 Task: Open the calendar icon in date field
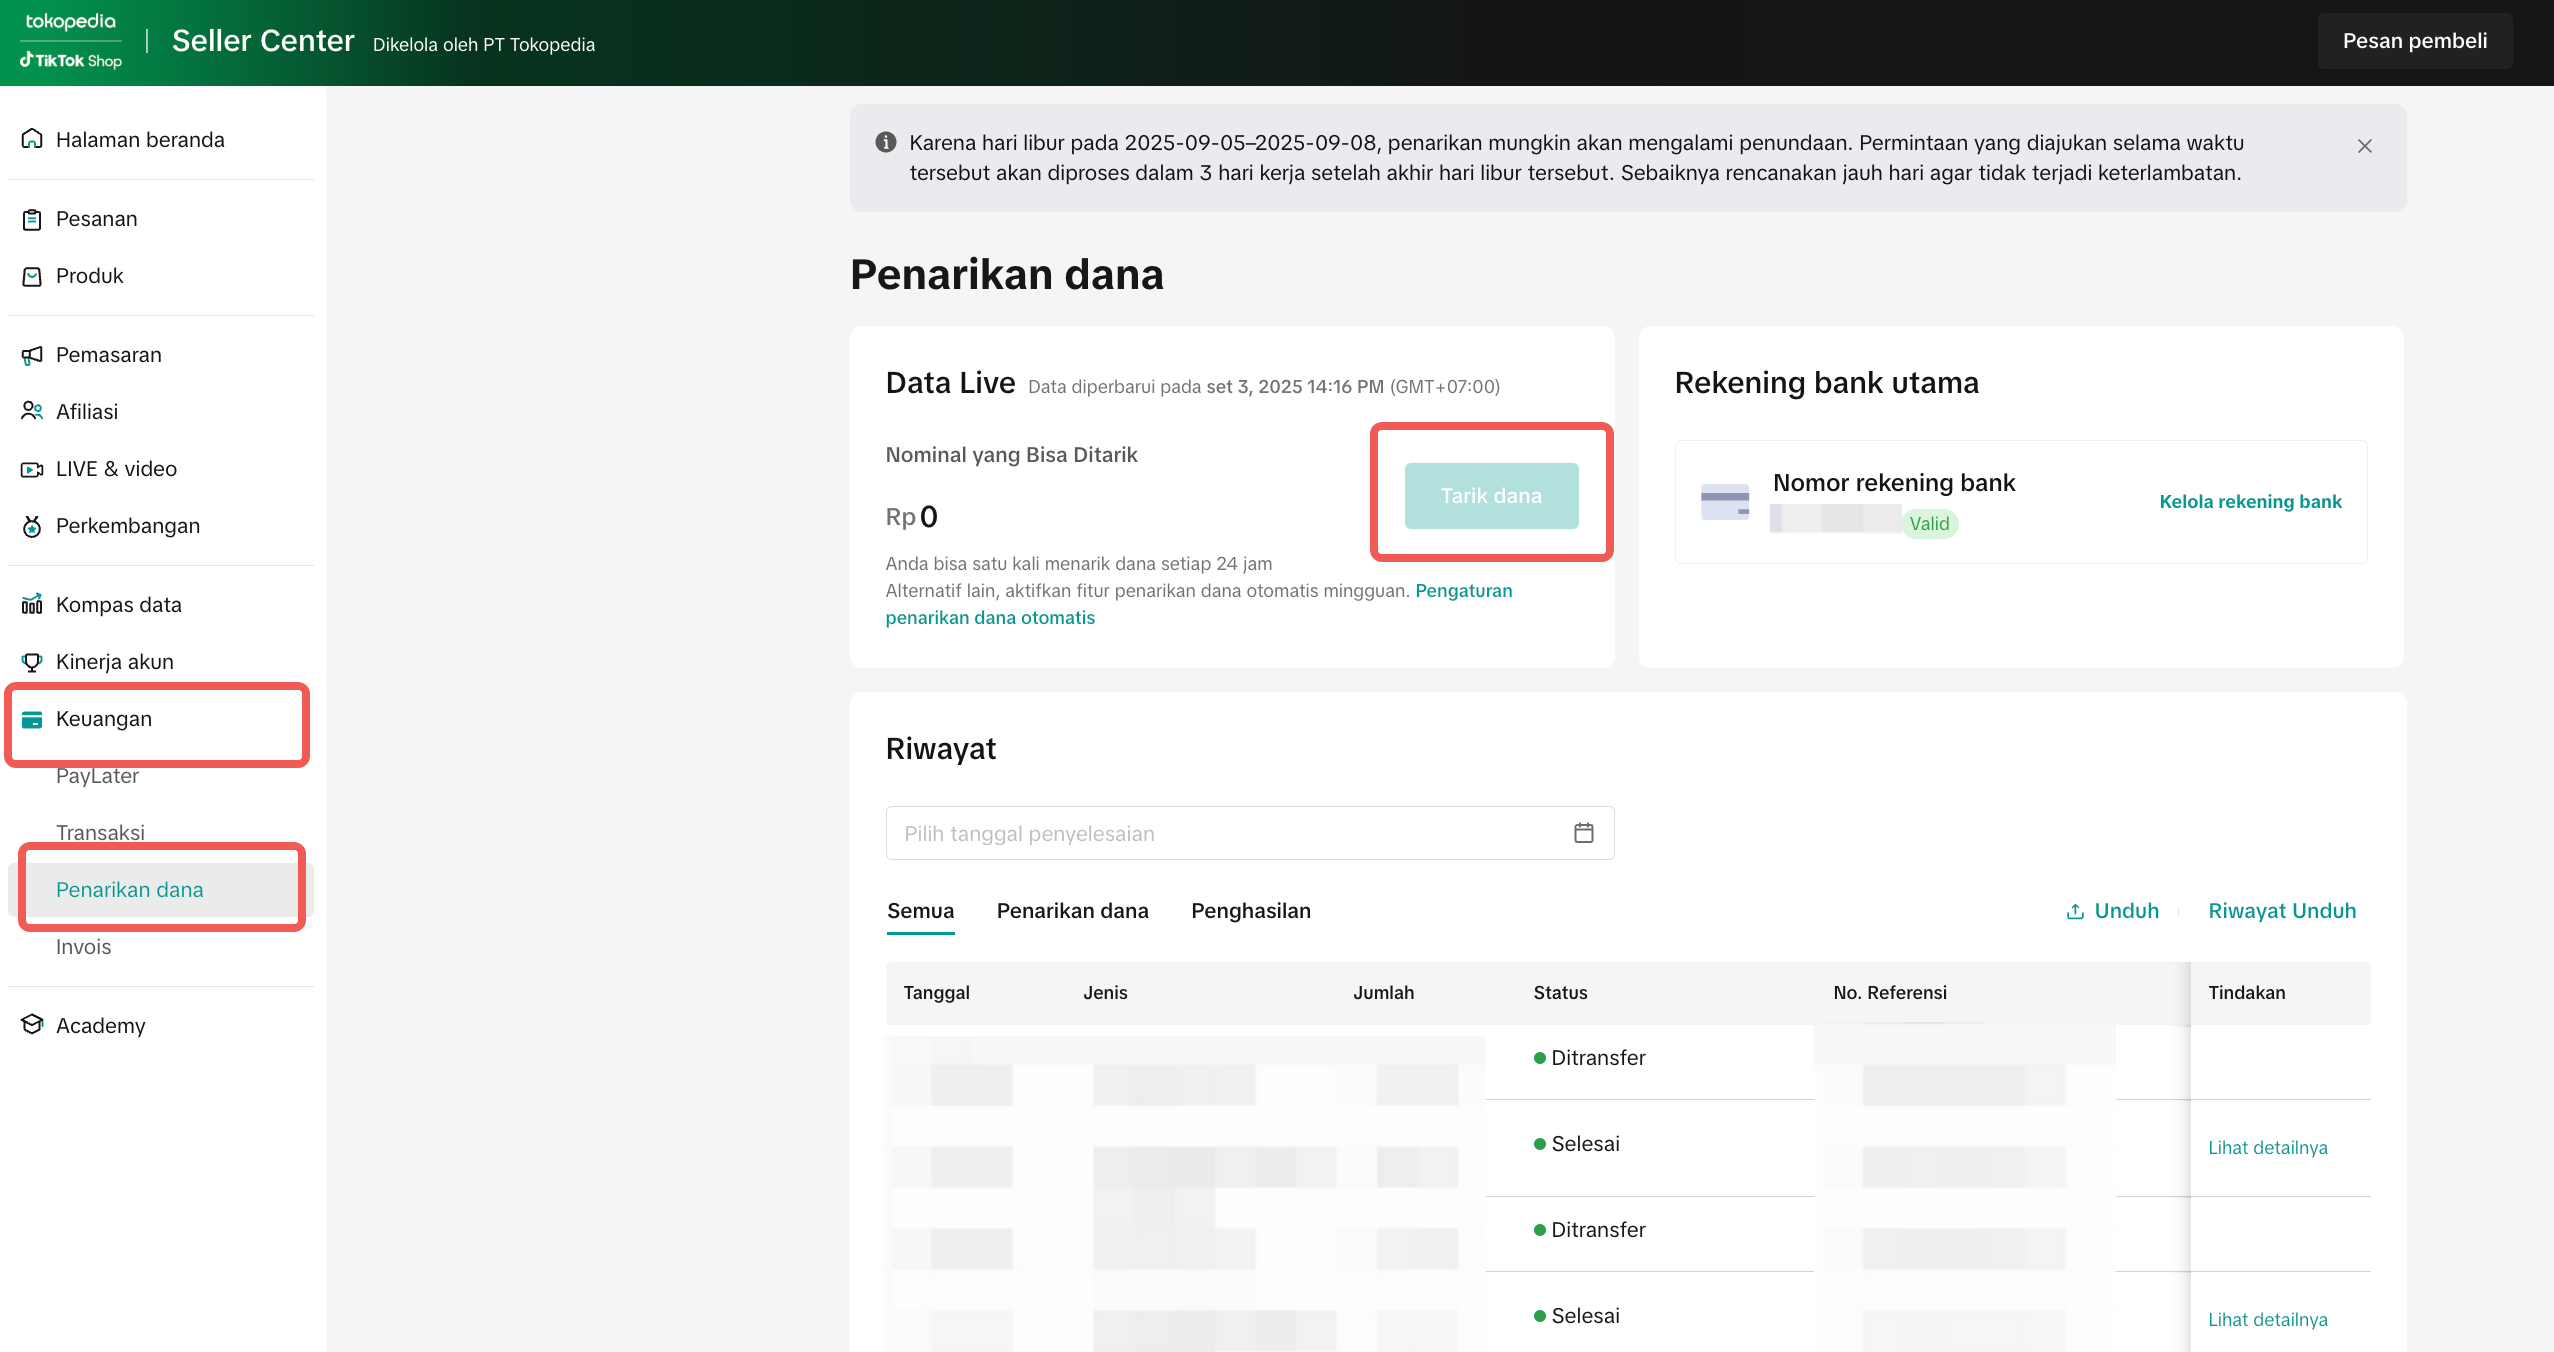tap(1583, 833)
